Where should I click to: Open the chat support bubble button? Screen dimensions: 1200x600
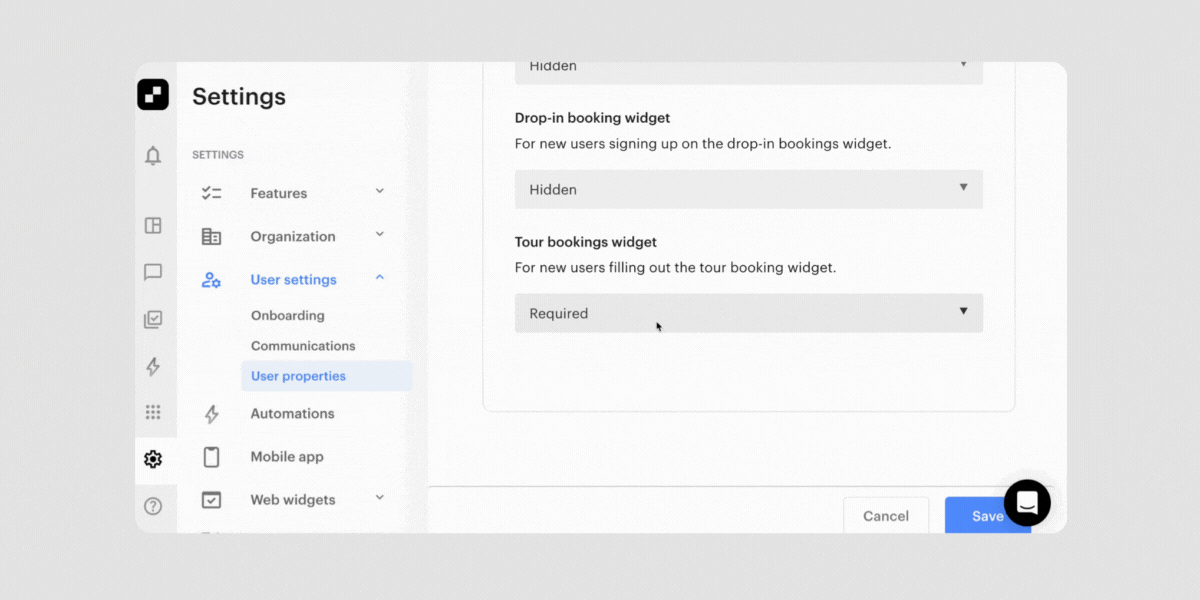[x=1027, y=503]
